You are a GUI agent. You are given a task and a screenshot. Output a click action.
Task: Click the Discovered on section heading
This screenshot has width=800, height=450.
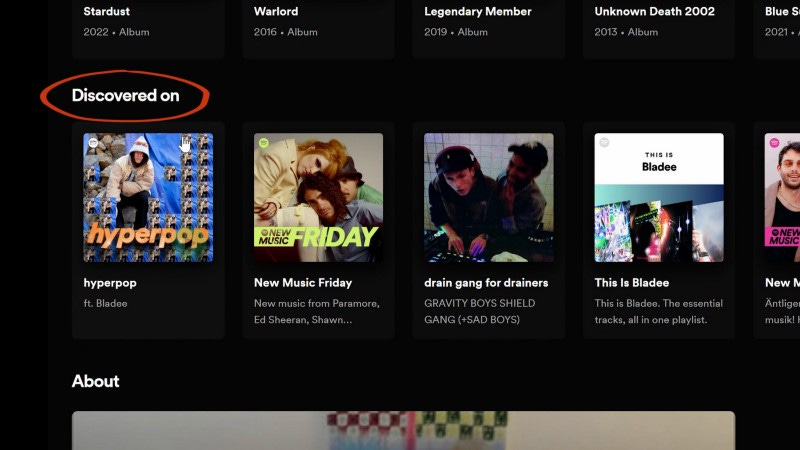click(126, 95)
